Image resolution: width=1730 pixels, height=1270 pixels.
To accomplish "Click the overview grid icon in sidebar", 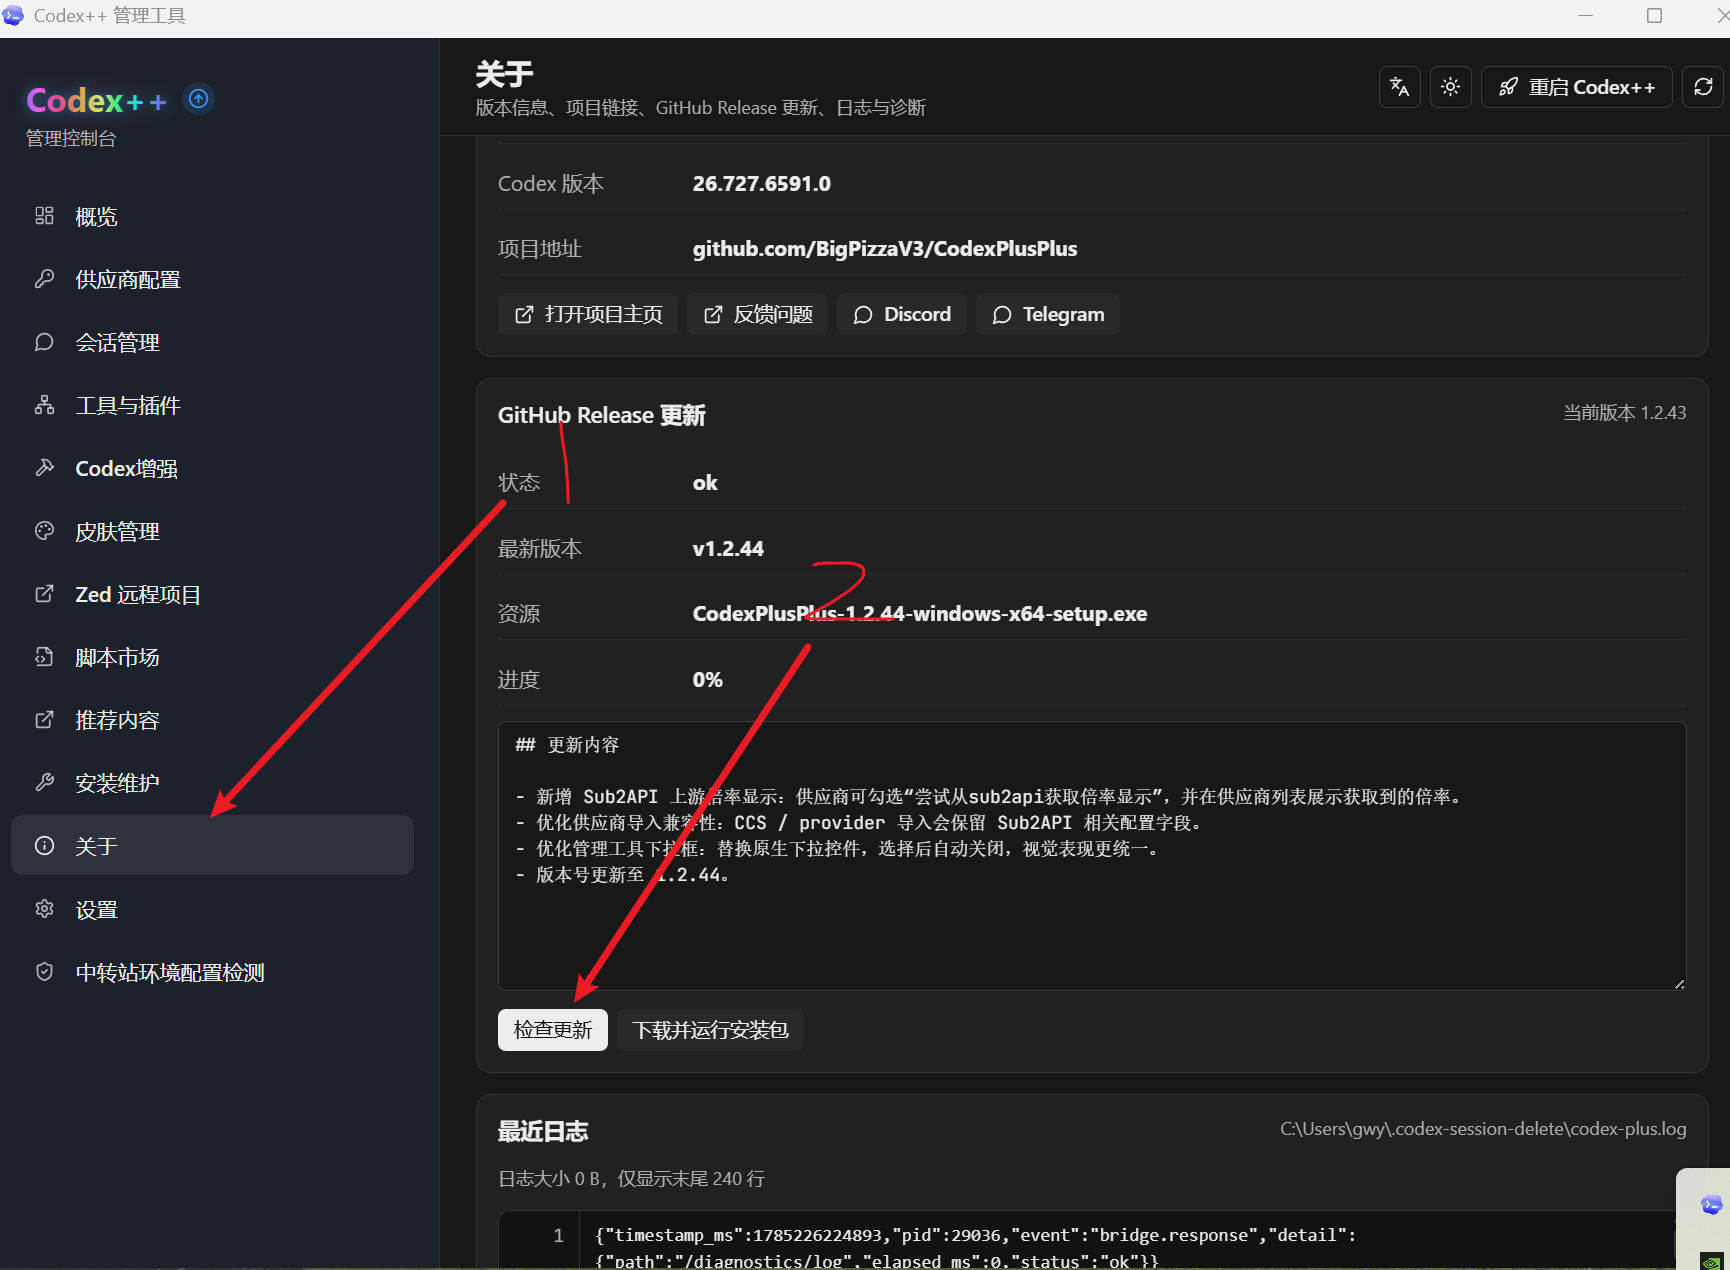I will tap(44, 216).
